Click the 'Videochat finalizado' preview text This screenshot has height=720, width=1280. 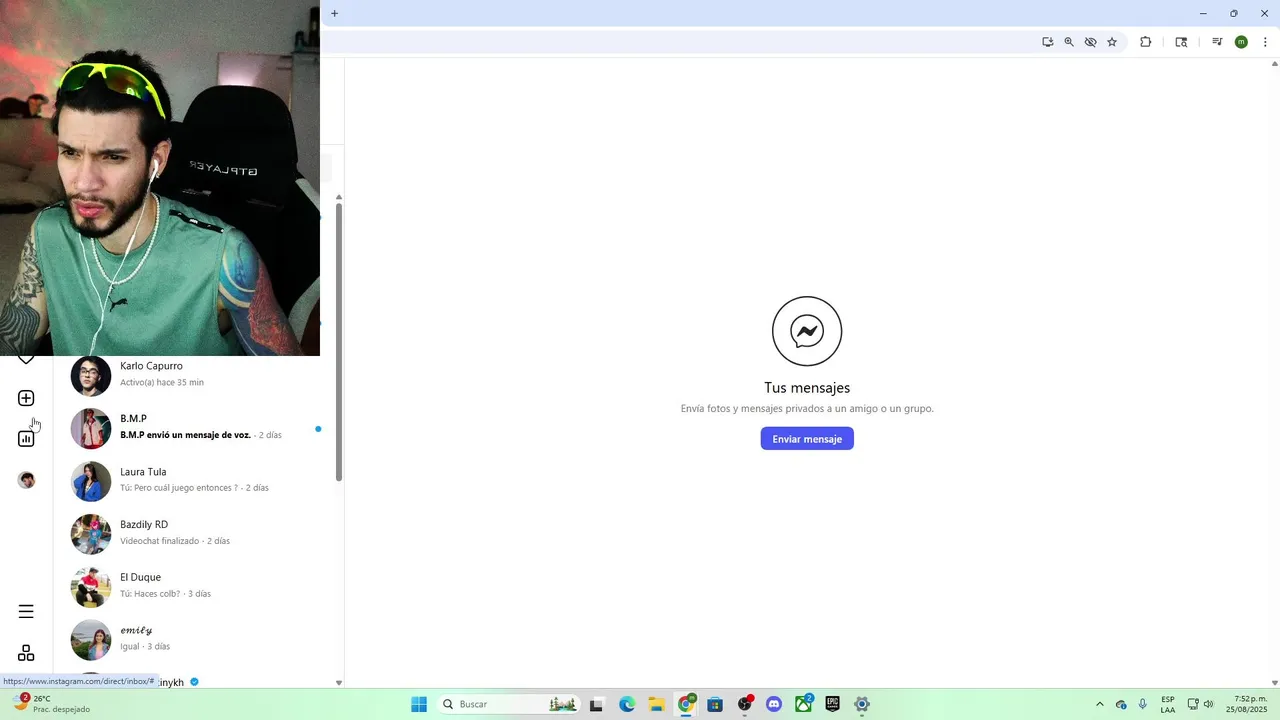[x=159, y=541]
